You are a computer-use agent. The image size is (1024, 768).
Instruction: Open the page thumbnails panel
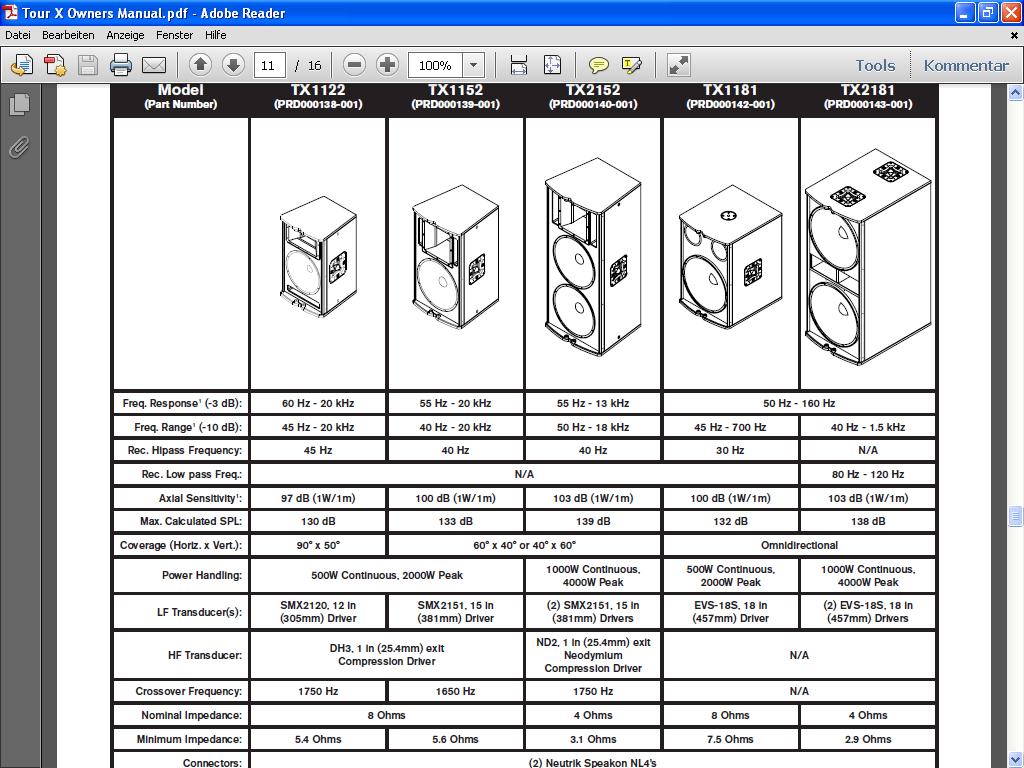tap(20, 104)
